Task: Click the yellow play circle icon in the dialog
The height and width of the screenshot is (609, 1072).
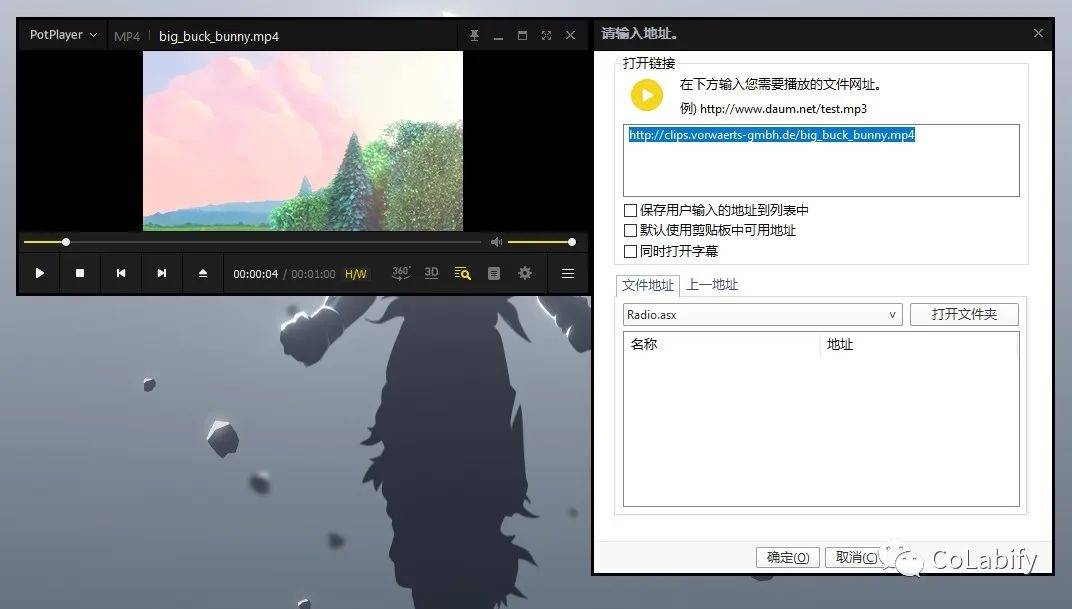Action: click(x=646, y=95)
